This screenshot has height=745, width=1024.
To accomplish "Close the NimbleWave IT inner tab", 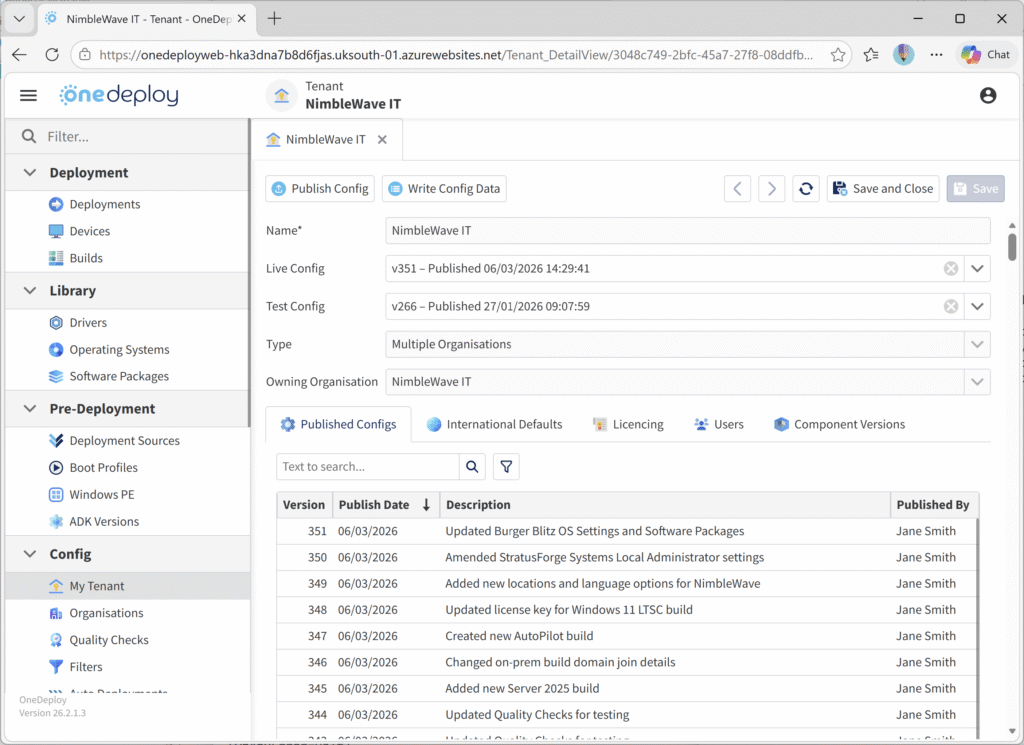I will [x=382, y=140].
